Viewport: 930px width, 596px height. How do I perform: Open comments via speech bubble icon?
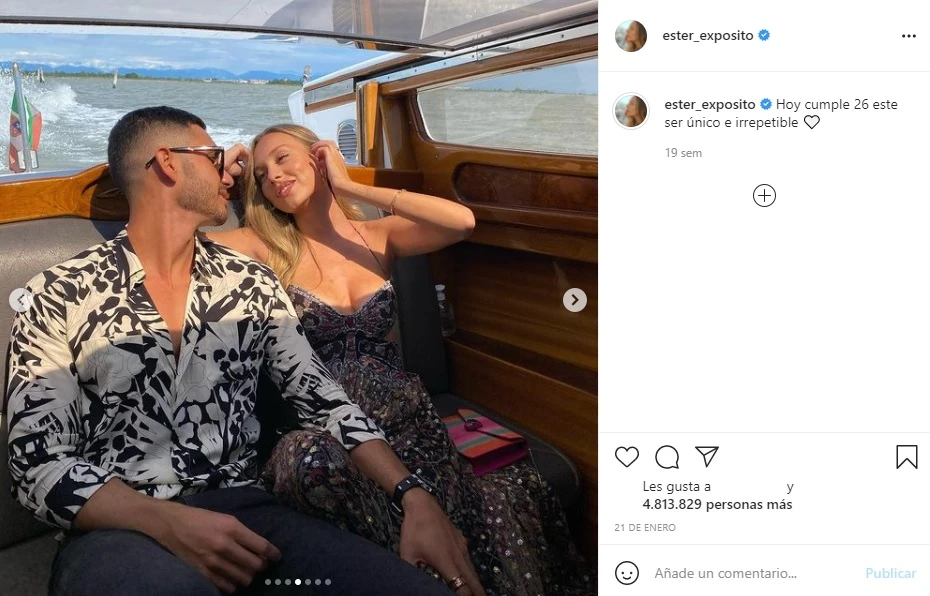coord(667,457)
